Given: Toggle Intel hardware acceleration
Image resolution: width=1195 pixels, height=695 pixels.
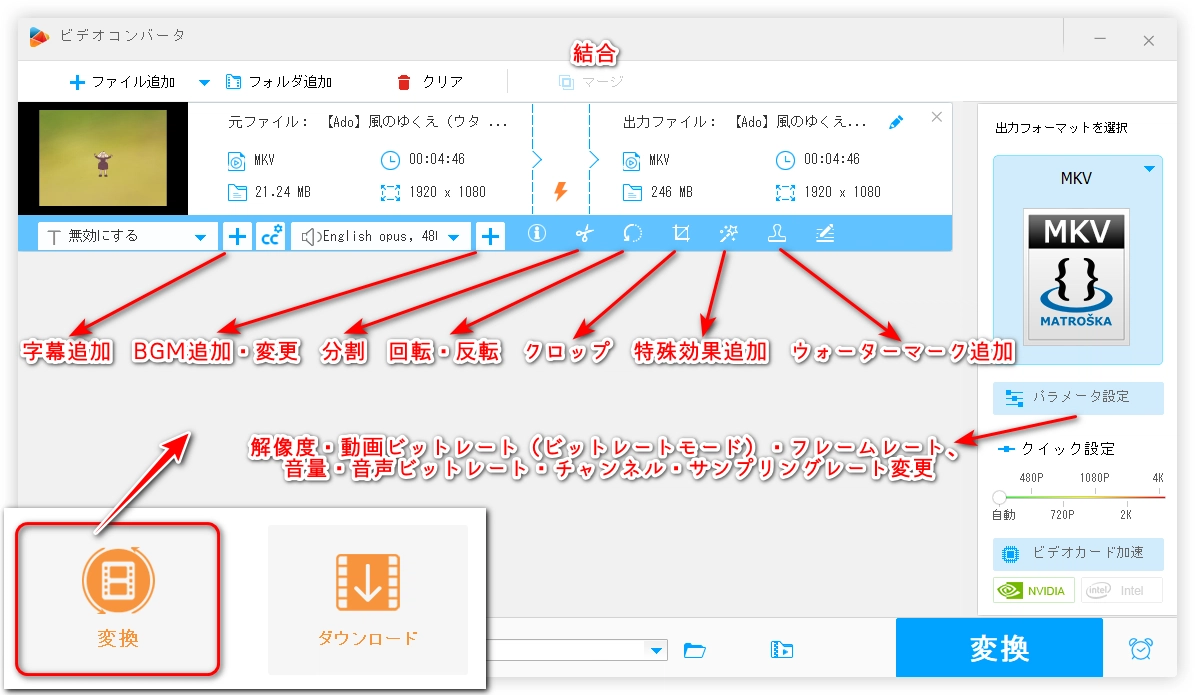Looking at the screenshot, I should point(1120,590).
